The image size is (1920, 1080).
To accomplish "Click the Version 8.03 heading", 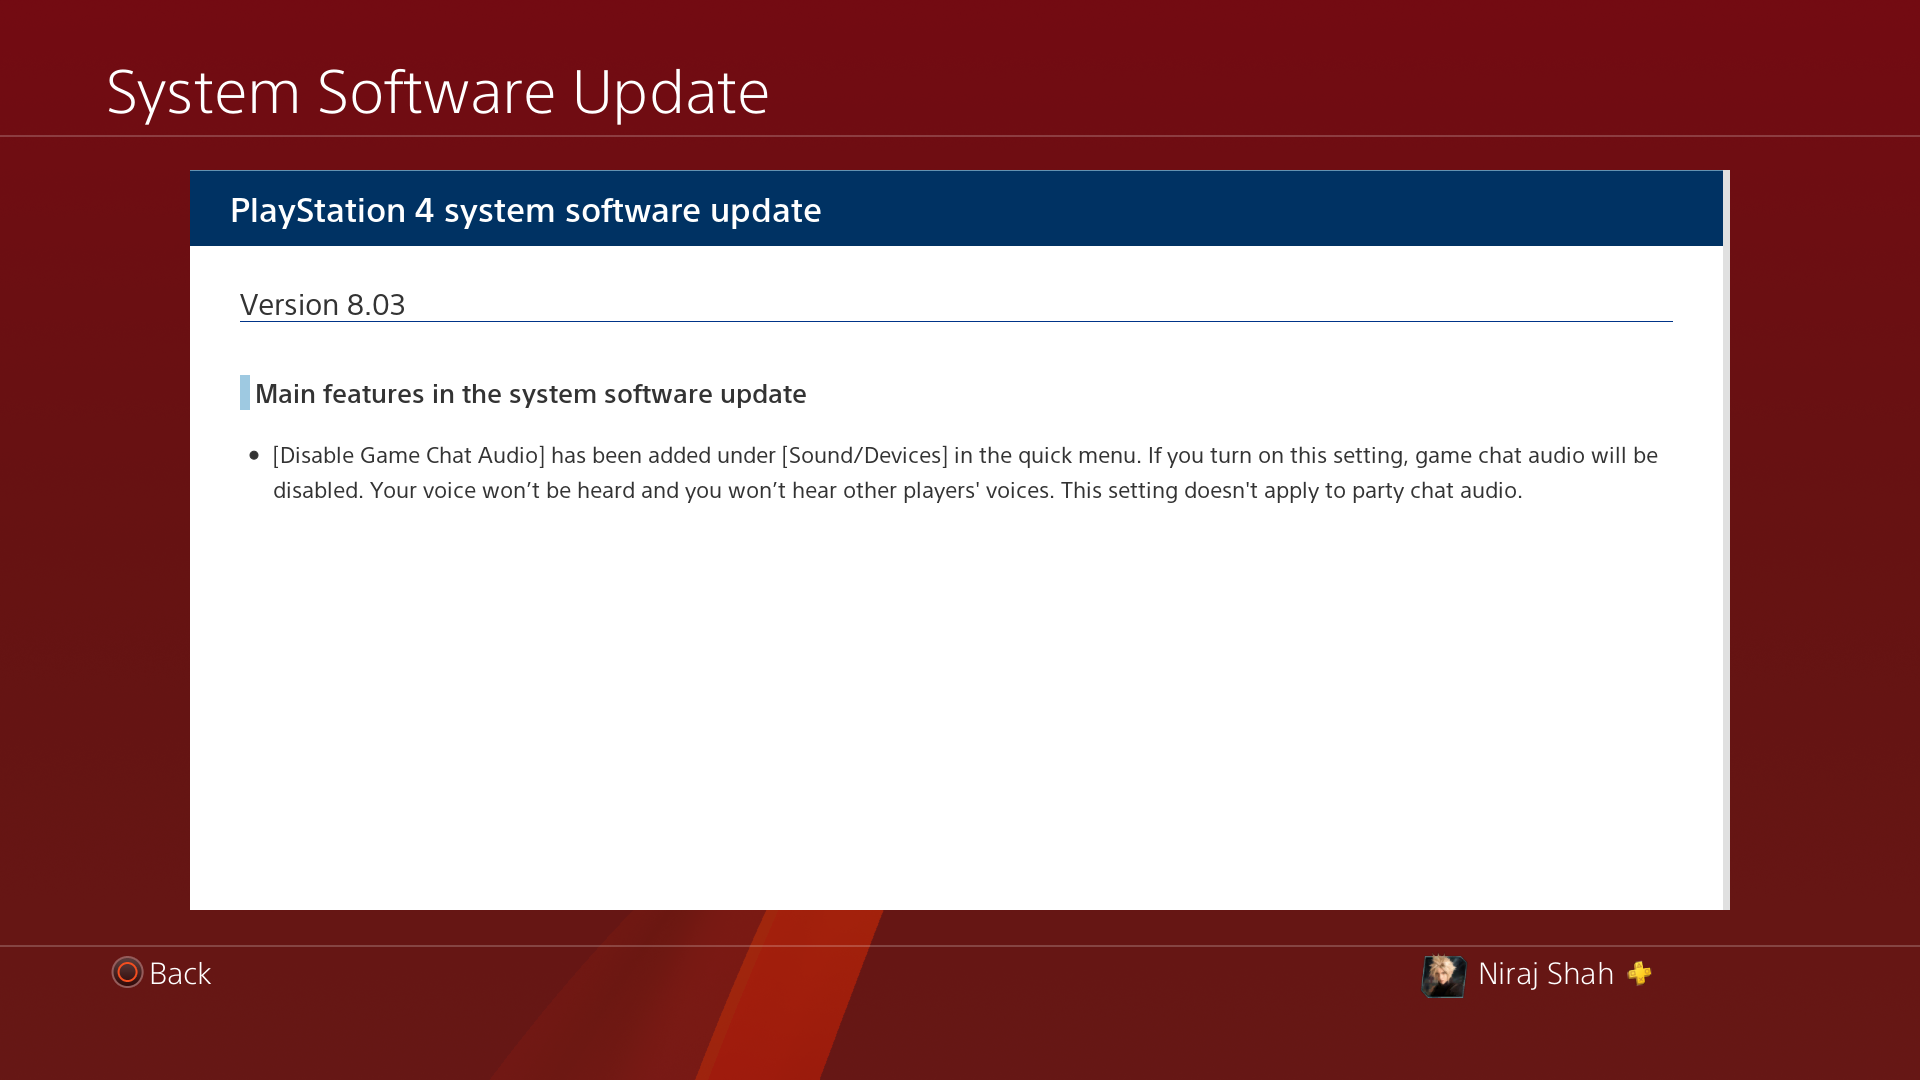I will (322, 304).
